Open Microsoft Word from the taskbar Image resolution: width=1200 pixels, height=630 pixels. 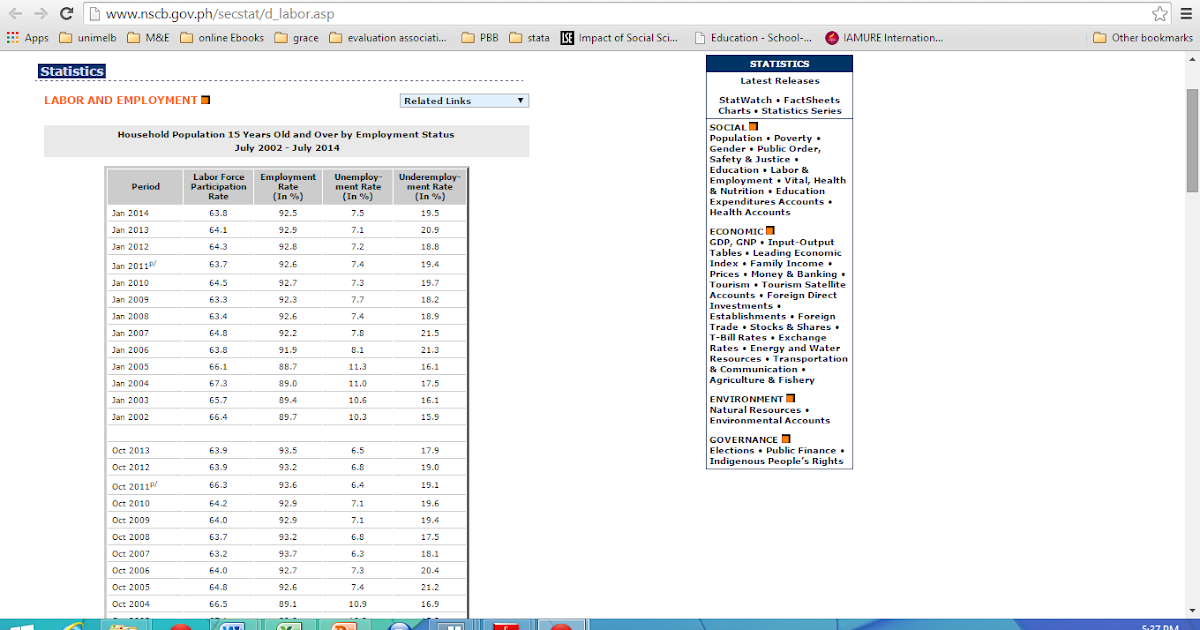coord(230,624)
